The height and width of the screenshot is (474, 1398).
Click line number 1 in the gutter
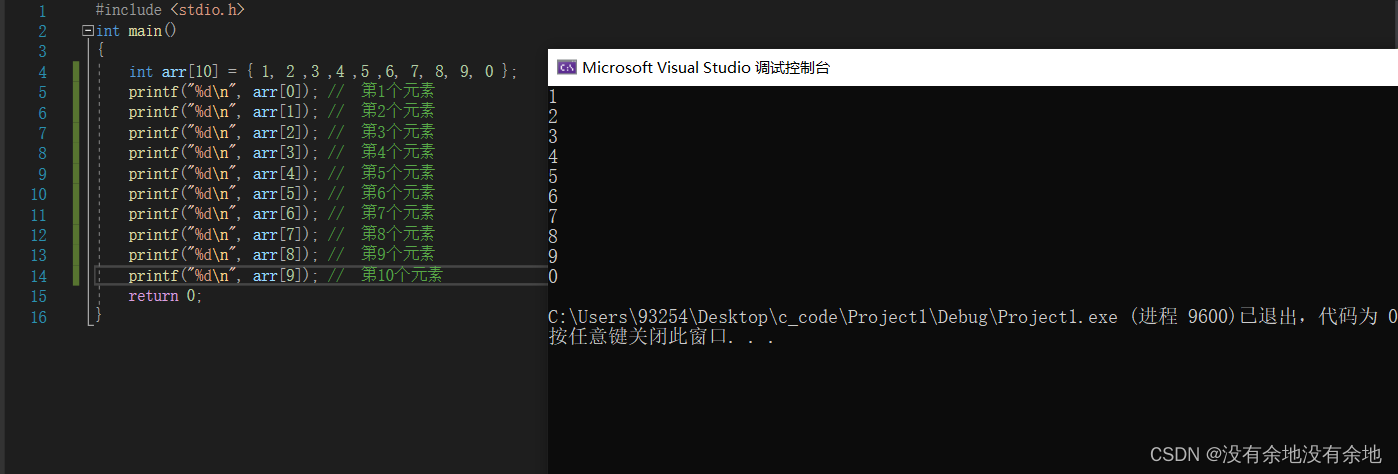tap(42, 11)
